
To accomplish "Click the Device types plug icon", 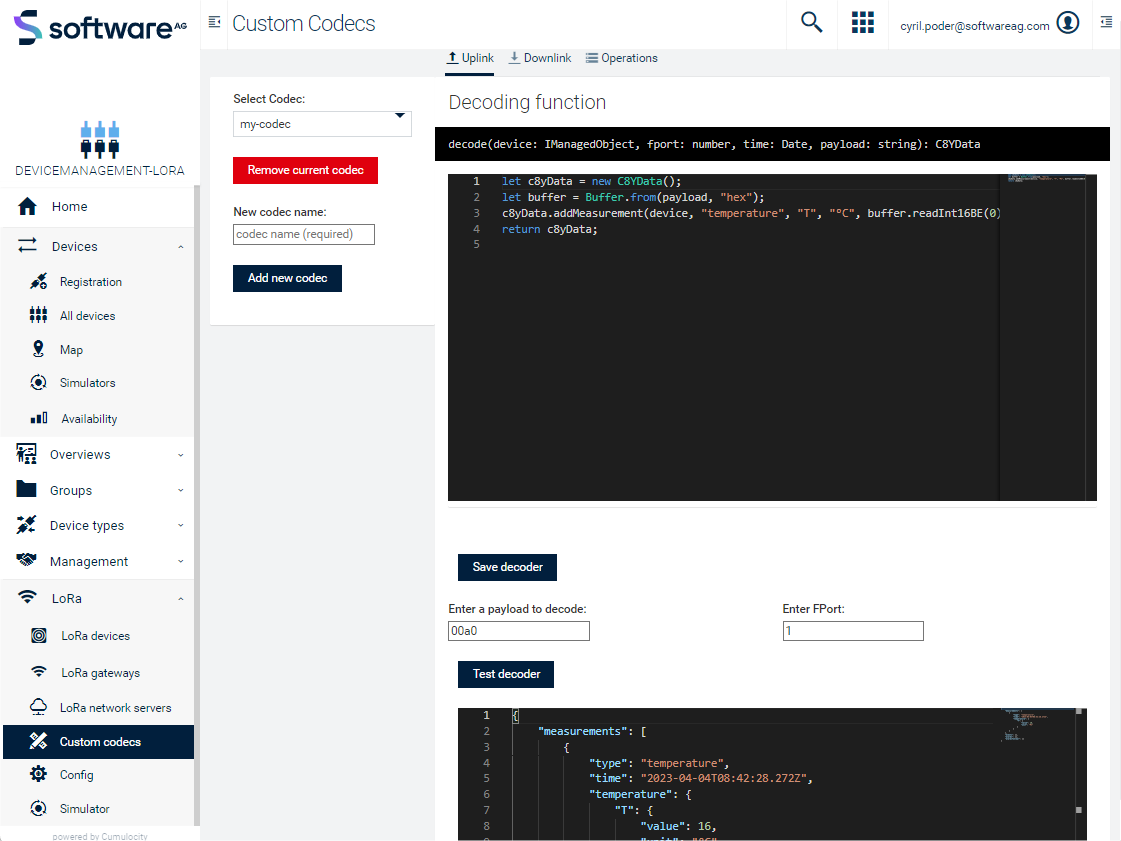I will click(x=26, y=525).
